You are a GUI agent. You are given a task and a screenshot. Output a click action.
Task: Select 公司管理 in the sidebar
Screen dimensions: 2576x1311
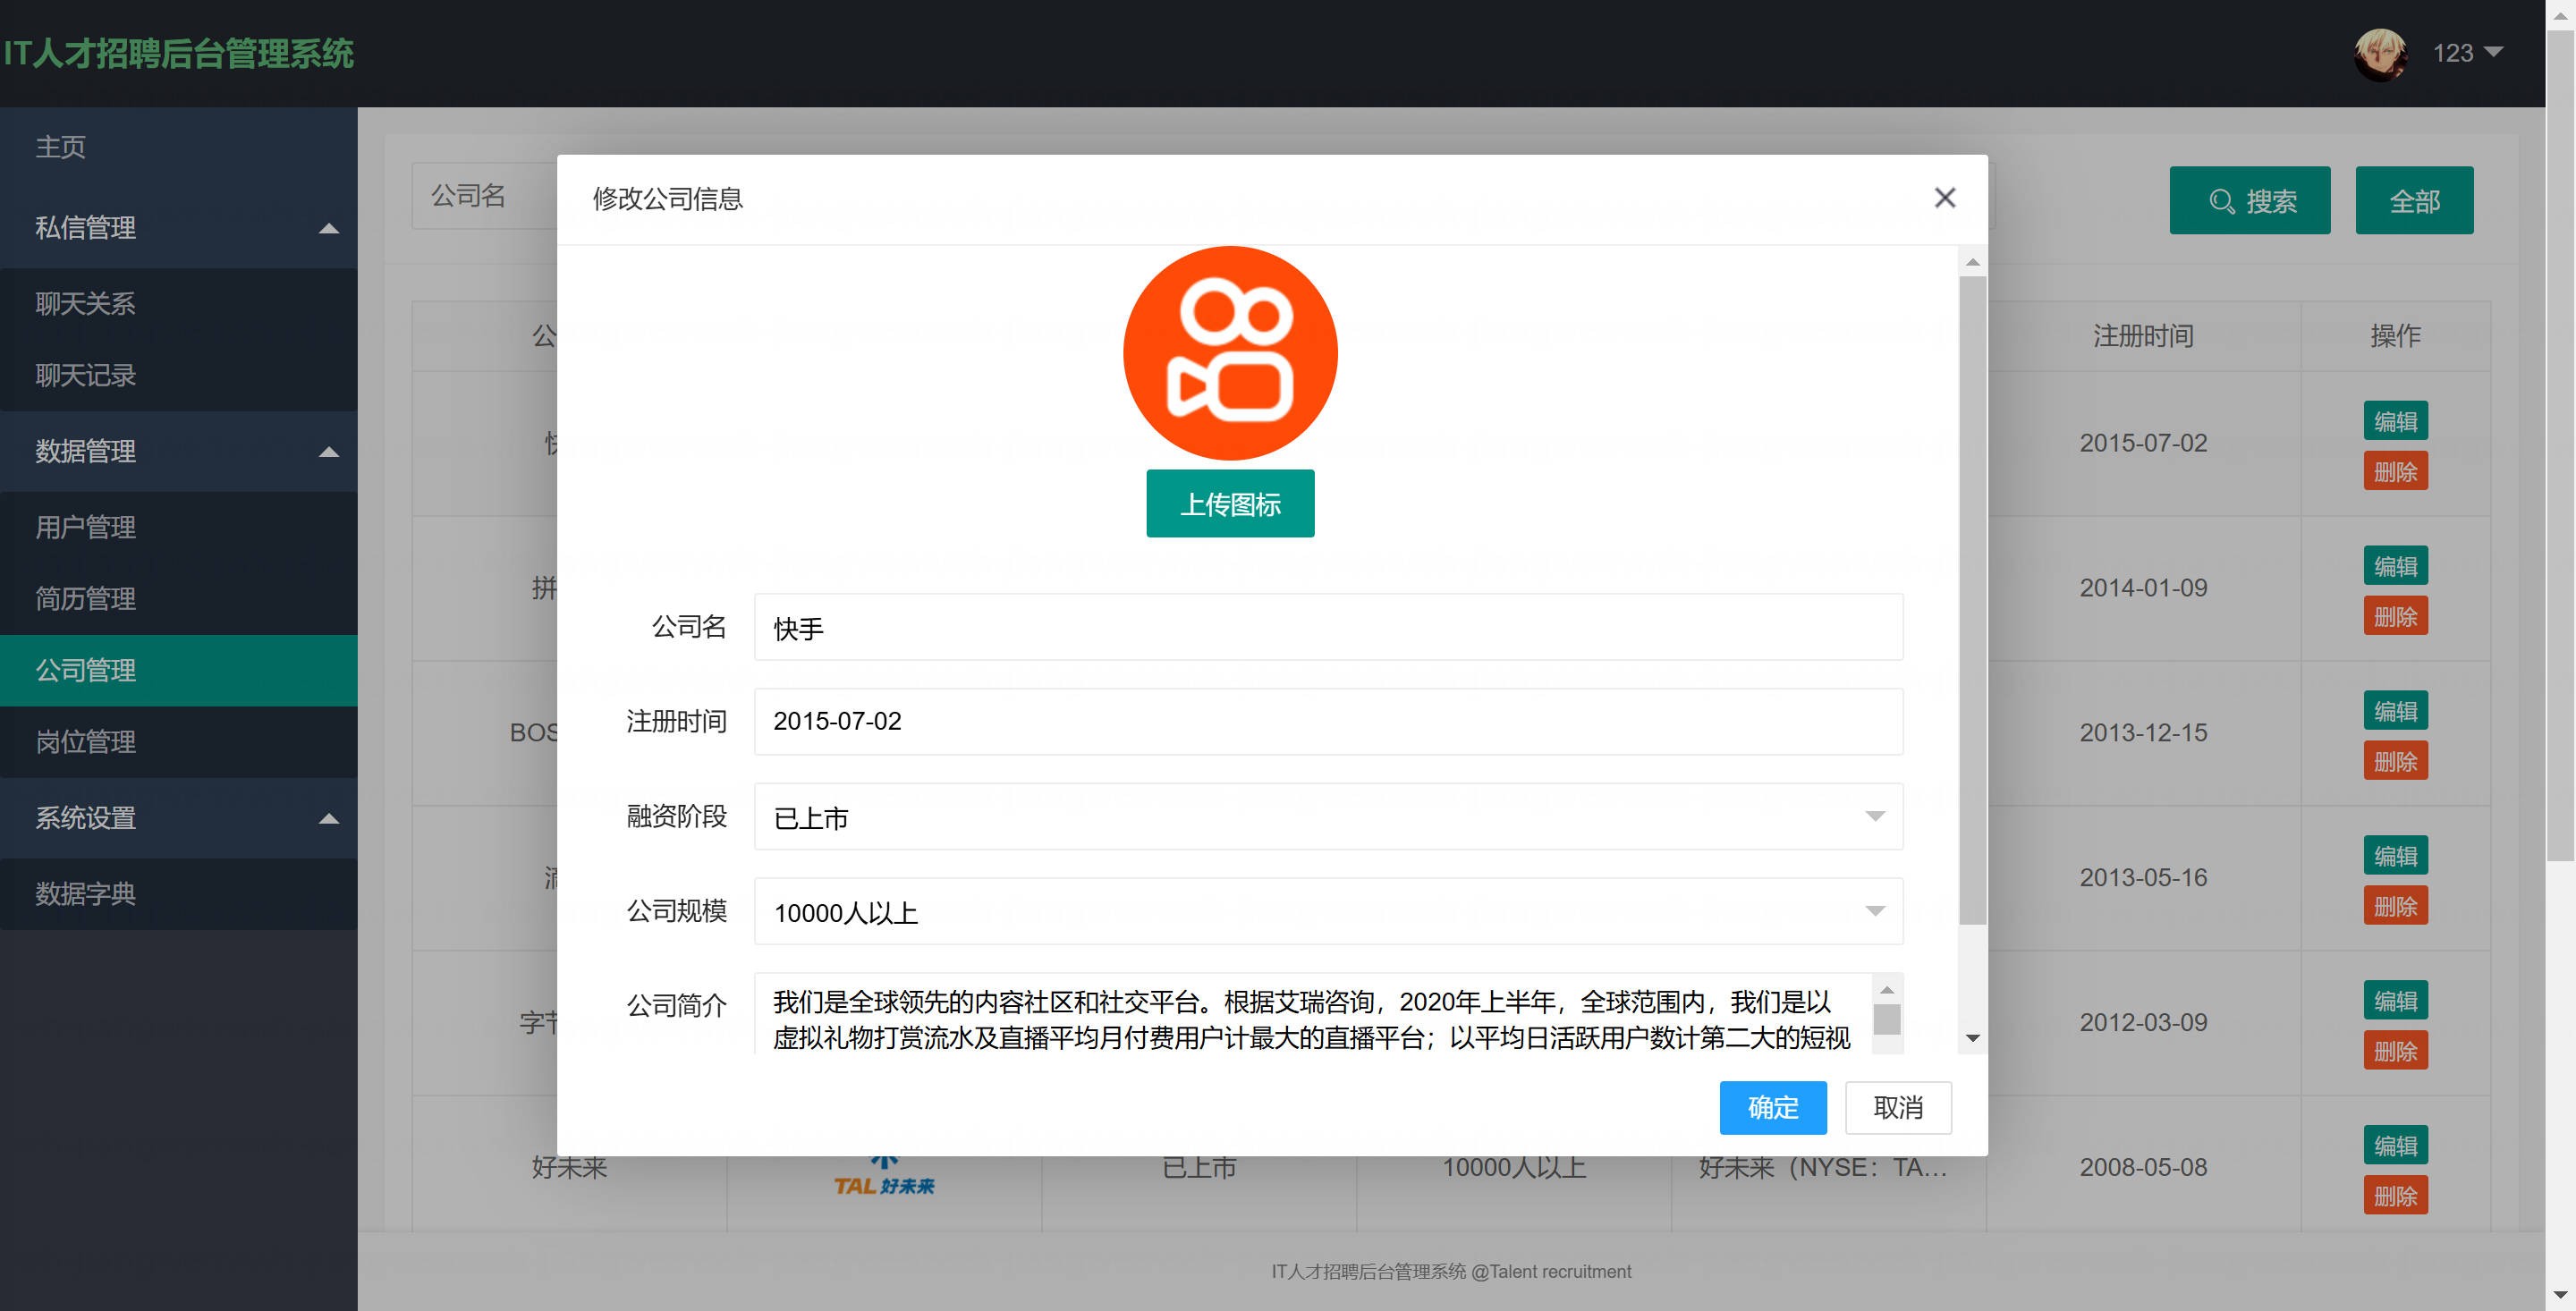(179, 671)
